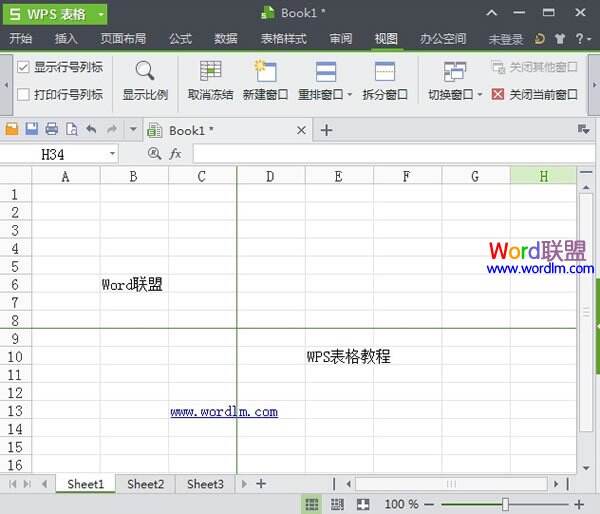This screenshot has height=514, width=600.
Task: Enable the 打印行号列标 checkbox
Action: (23, 95)
